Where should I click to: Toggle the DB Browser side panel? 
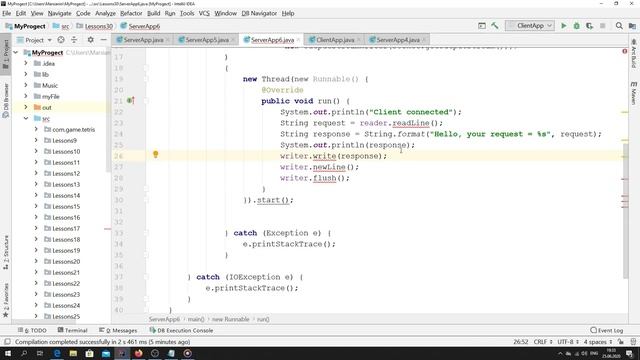(x=6, y=100)
